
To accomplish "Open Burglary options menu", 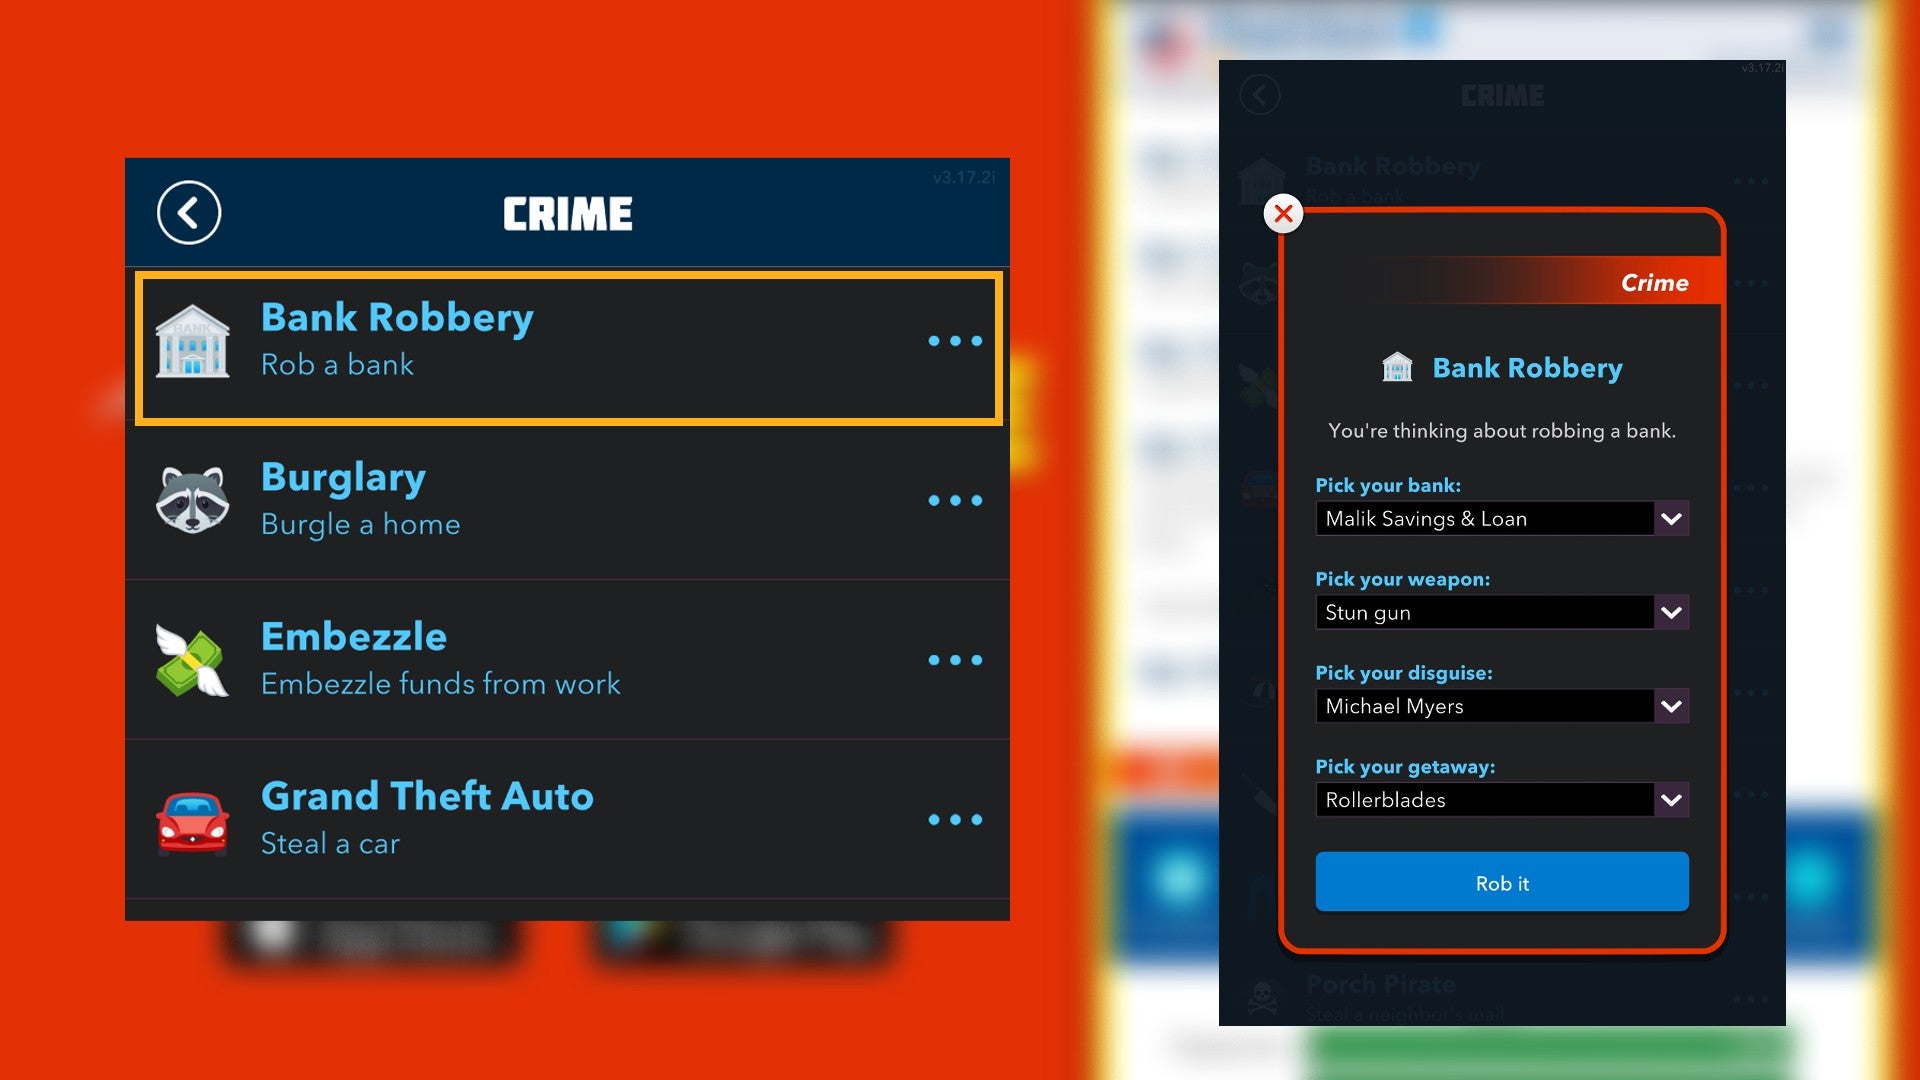I will tap(955, 498).
